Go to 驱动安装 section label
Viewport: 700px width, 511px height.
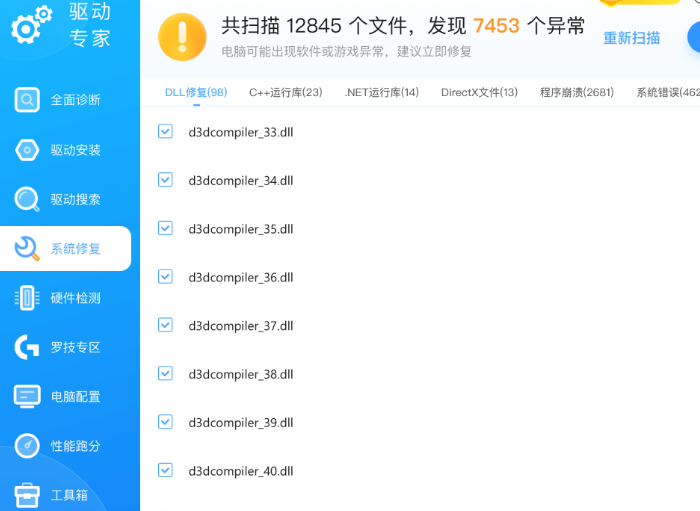point(75,150)
